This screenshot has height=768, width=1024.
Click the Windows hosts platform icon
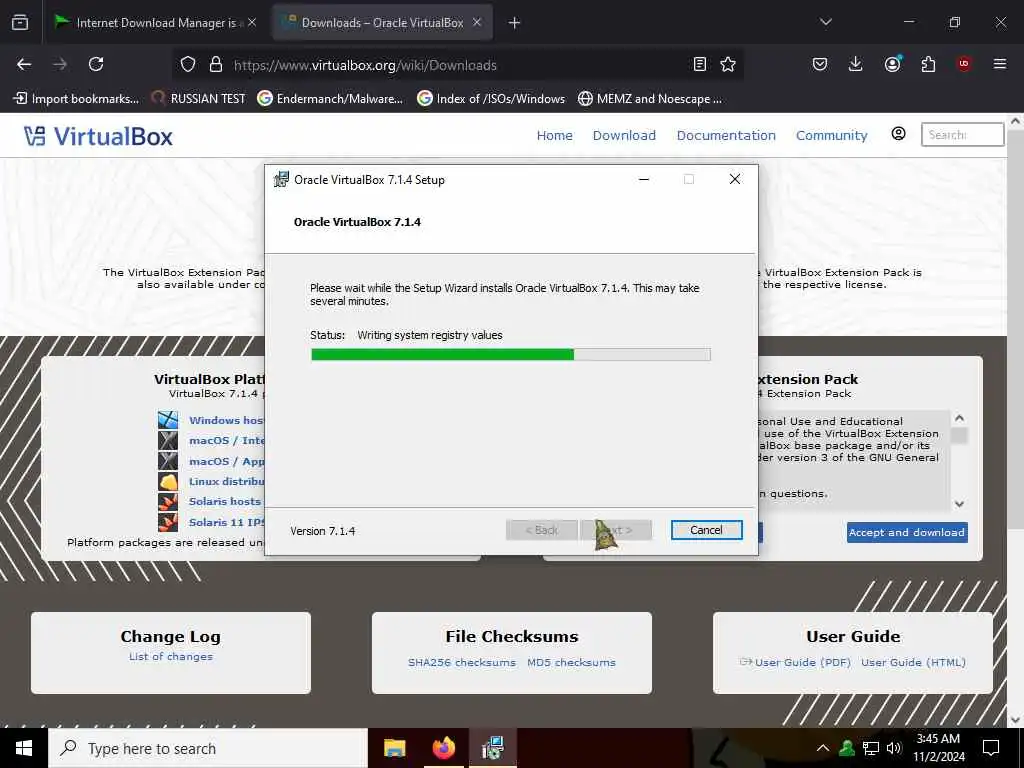tap(168, 420)
